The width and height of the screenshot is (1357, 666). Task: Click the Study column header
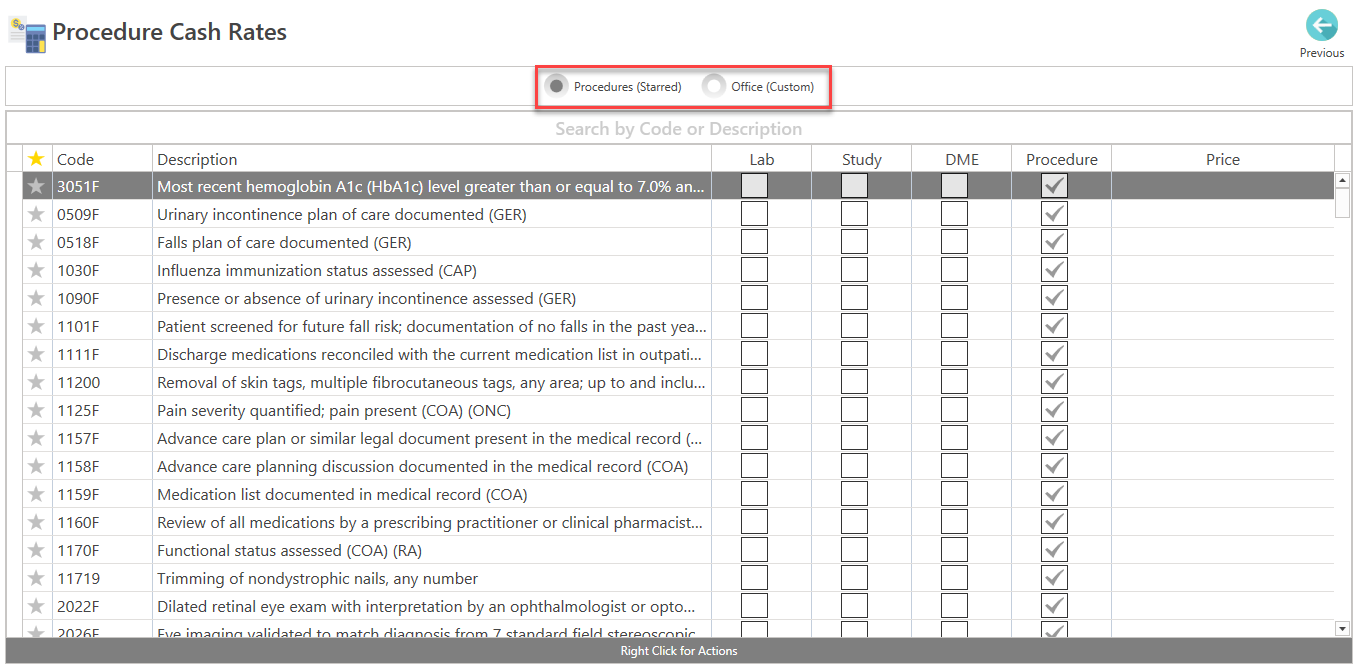pos(861,159)
